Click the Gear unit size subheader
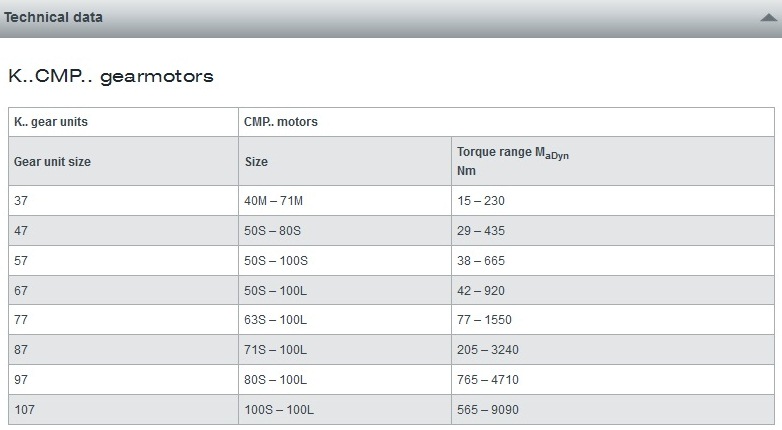The image size is (782, 430). (53, 162)
